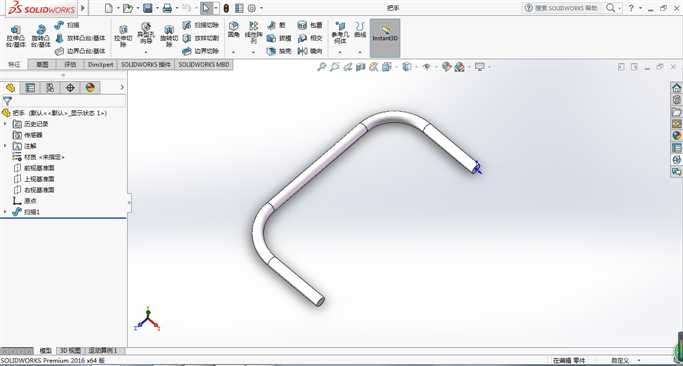Expand the Sweep1 (扫描1) feature node

[5, 212]
